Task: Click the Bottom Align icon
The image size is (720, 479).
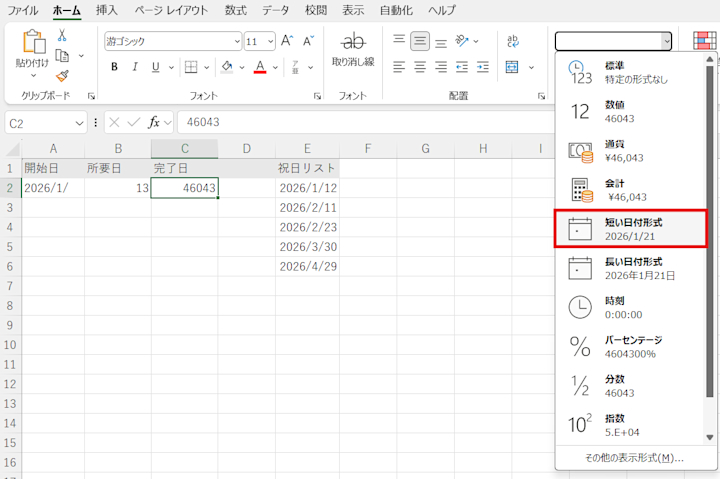Action: point(441,43)
